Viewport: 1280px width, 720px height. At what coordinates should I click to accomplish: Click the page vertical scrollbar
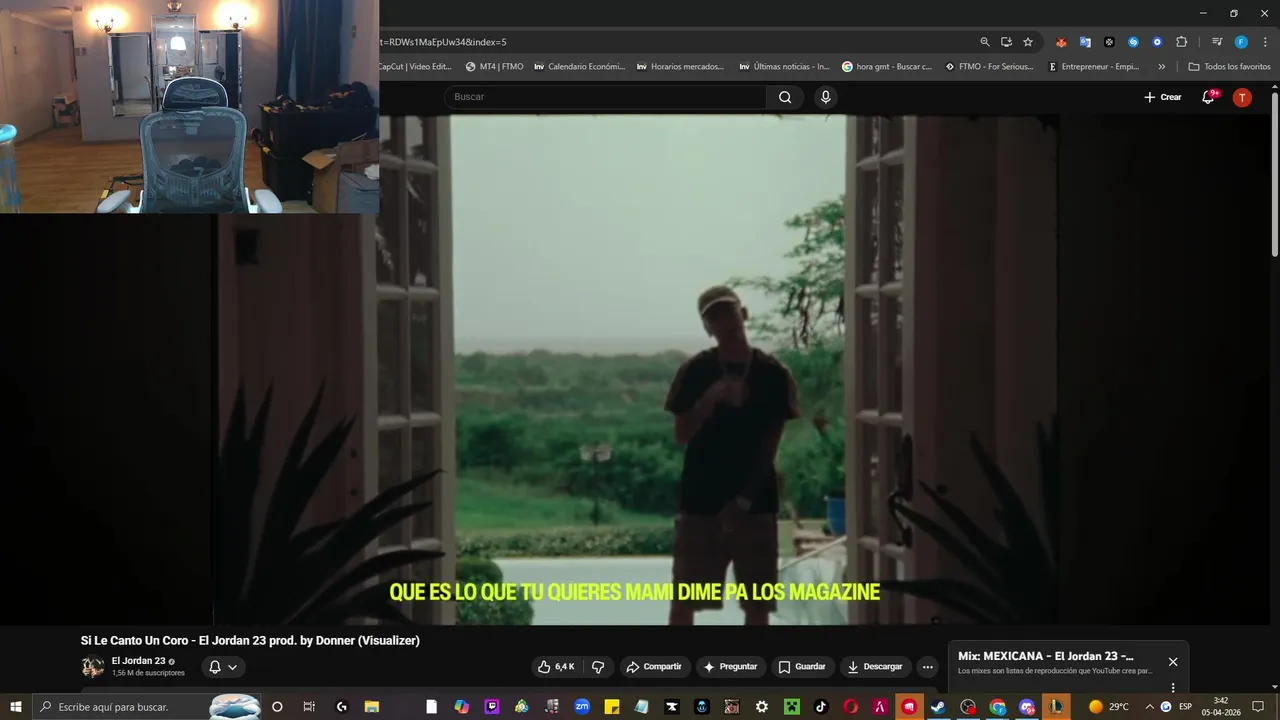(x=1274, y=175)
